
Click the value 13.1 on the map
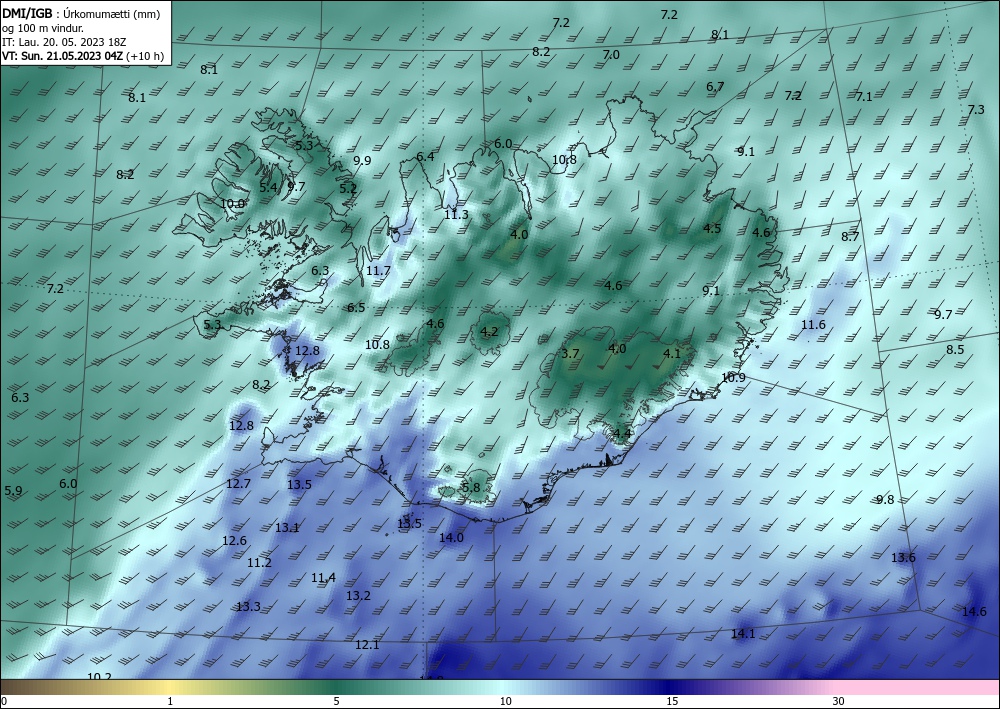tap(287, 527)
